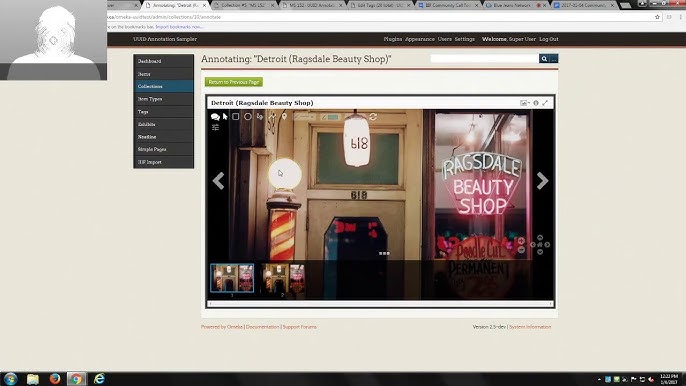The image size is (686, 386).
Task: Toggle fullscreen in the viewer
Action: click(545, 103)
